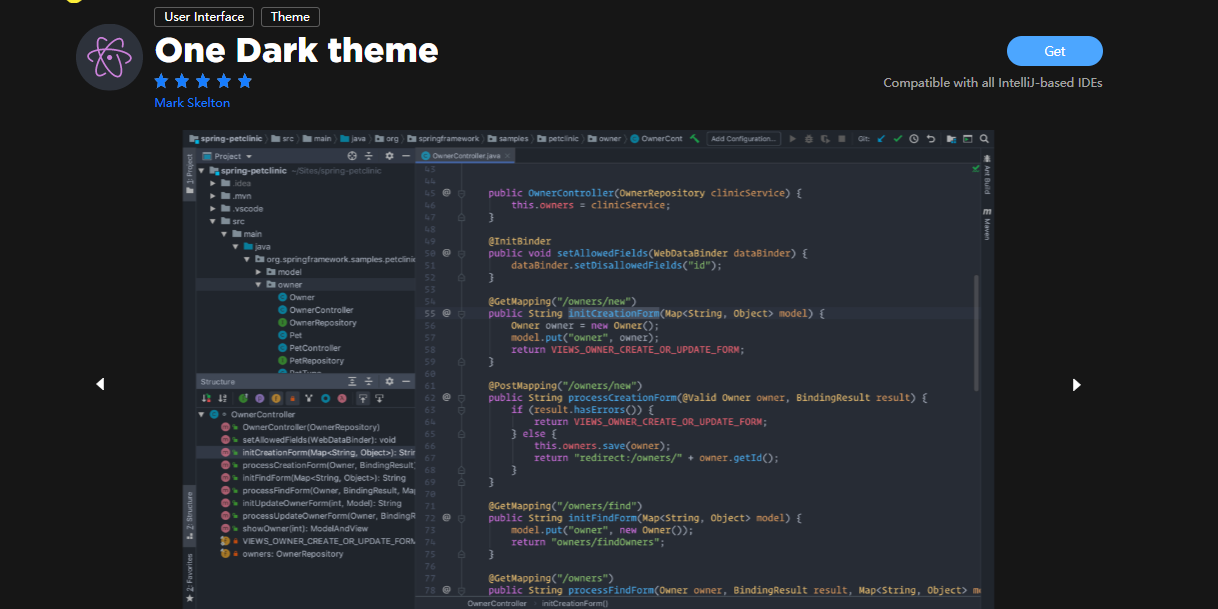The height and width of the screenshot is (609, 1218).
Task: Collapse the main folder in tree
Action: (x=225, y=234)
